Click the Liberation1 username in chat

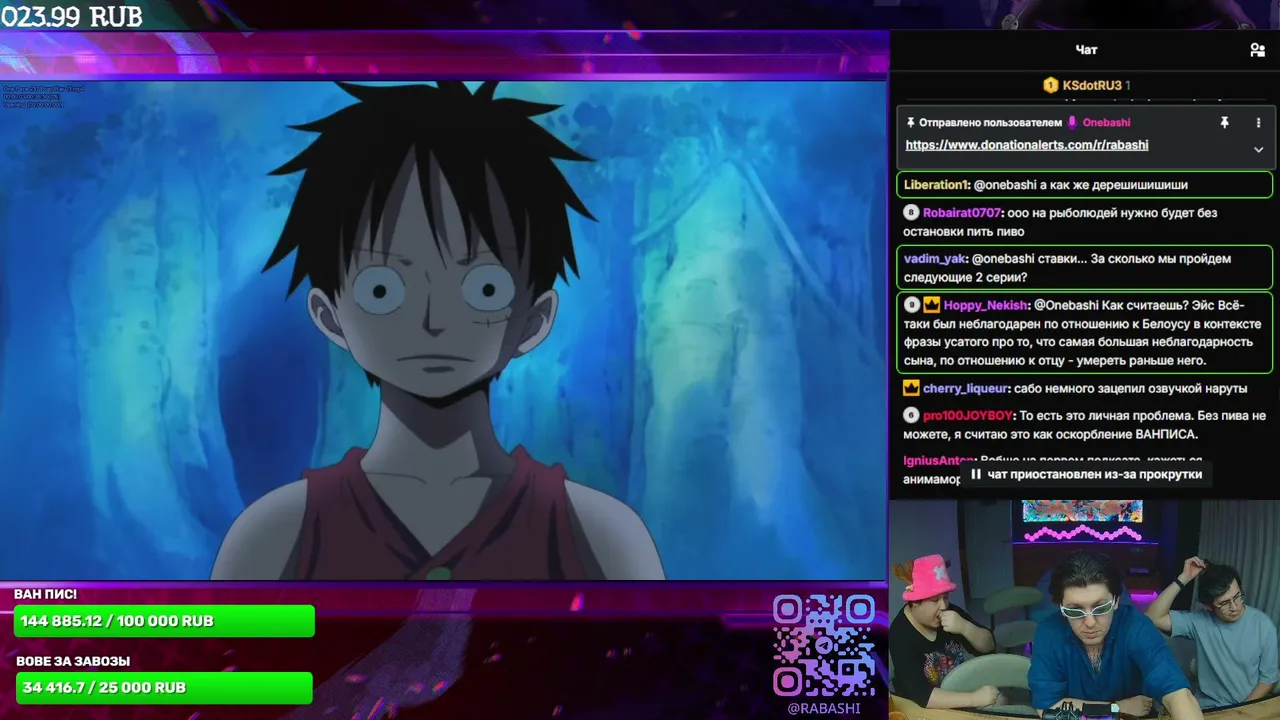935,185
